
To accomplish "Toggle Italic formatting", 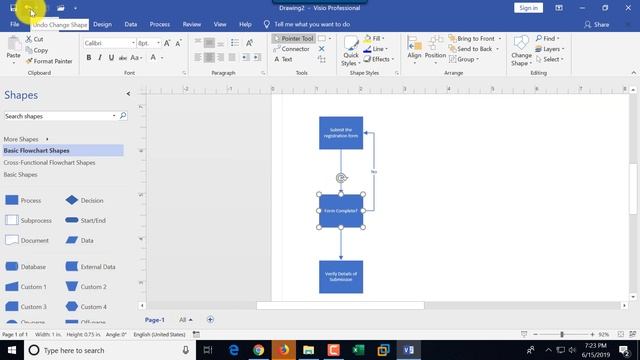I will click(x=100, y=58).
